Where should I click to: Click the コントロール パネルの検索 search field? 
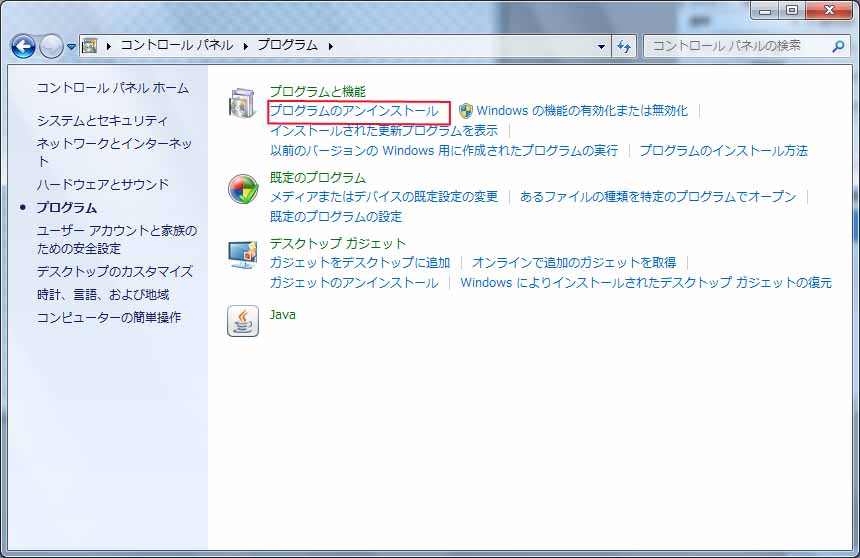pyautogui.click(x=745, y=46)
